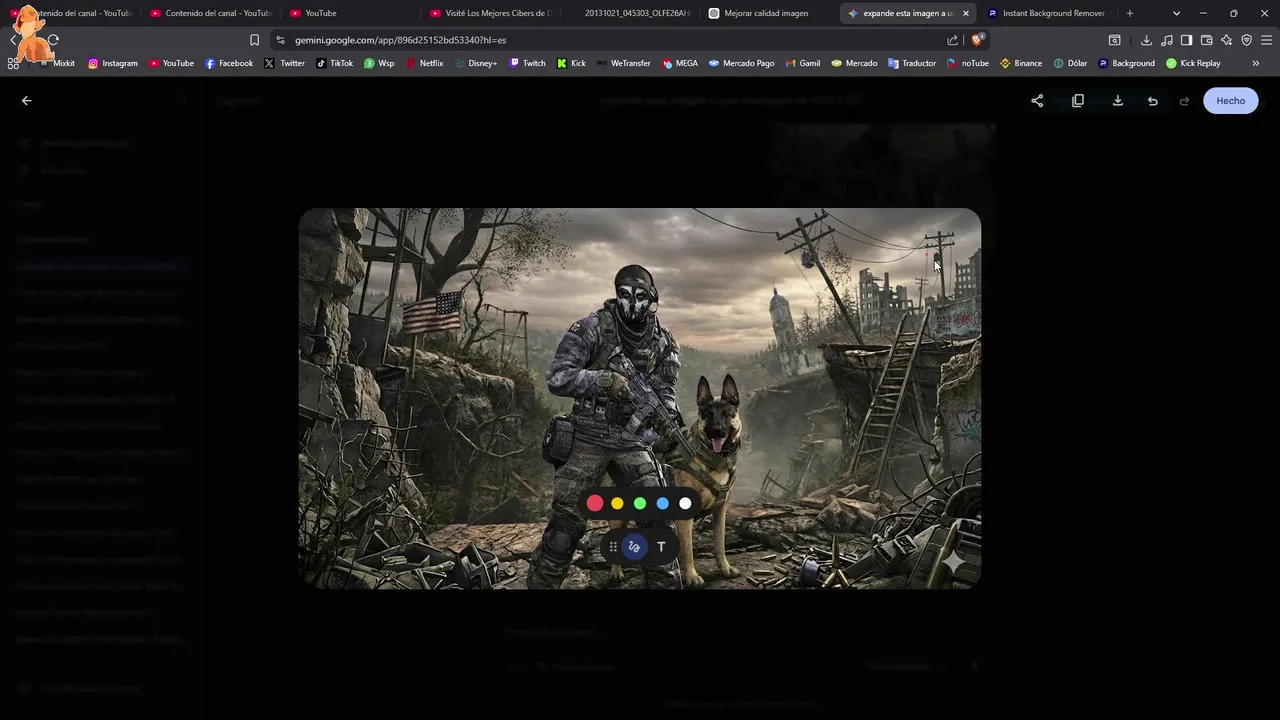Open the Mercado Pago bookmark
The width and height of the screenshot is (1280, 720).
[742, 63]
